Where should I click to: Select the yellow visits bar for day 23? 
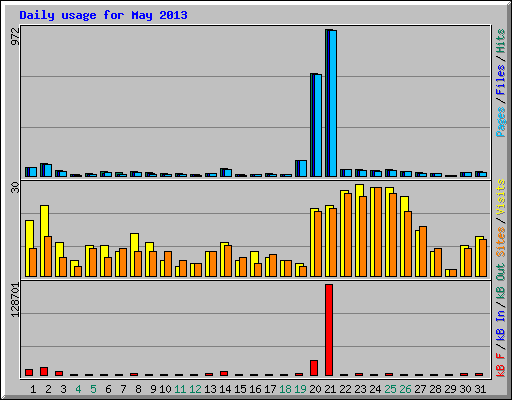[x=359, y=231]
